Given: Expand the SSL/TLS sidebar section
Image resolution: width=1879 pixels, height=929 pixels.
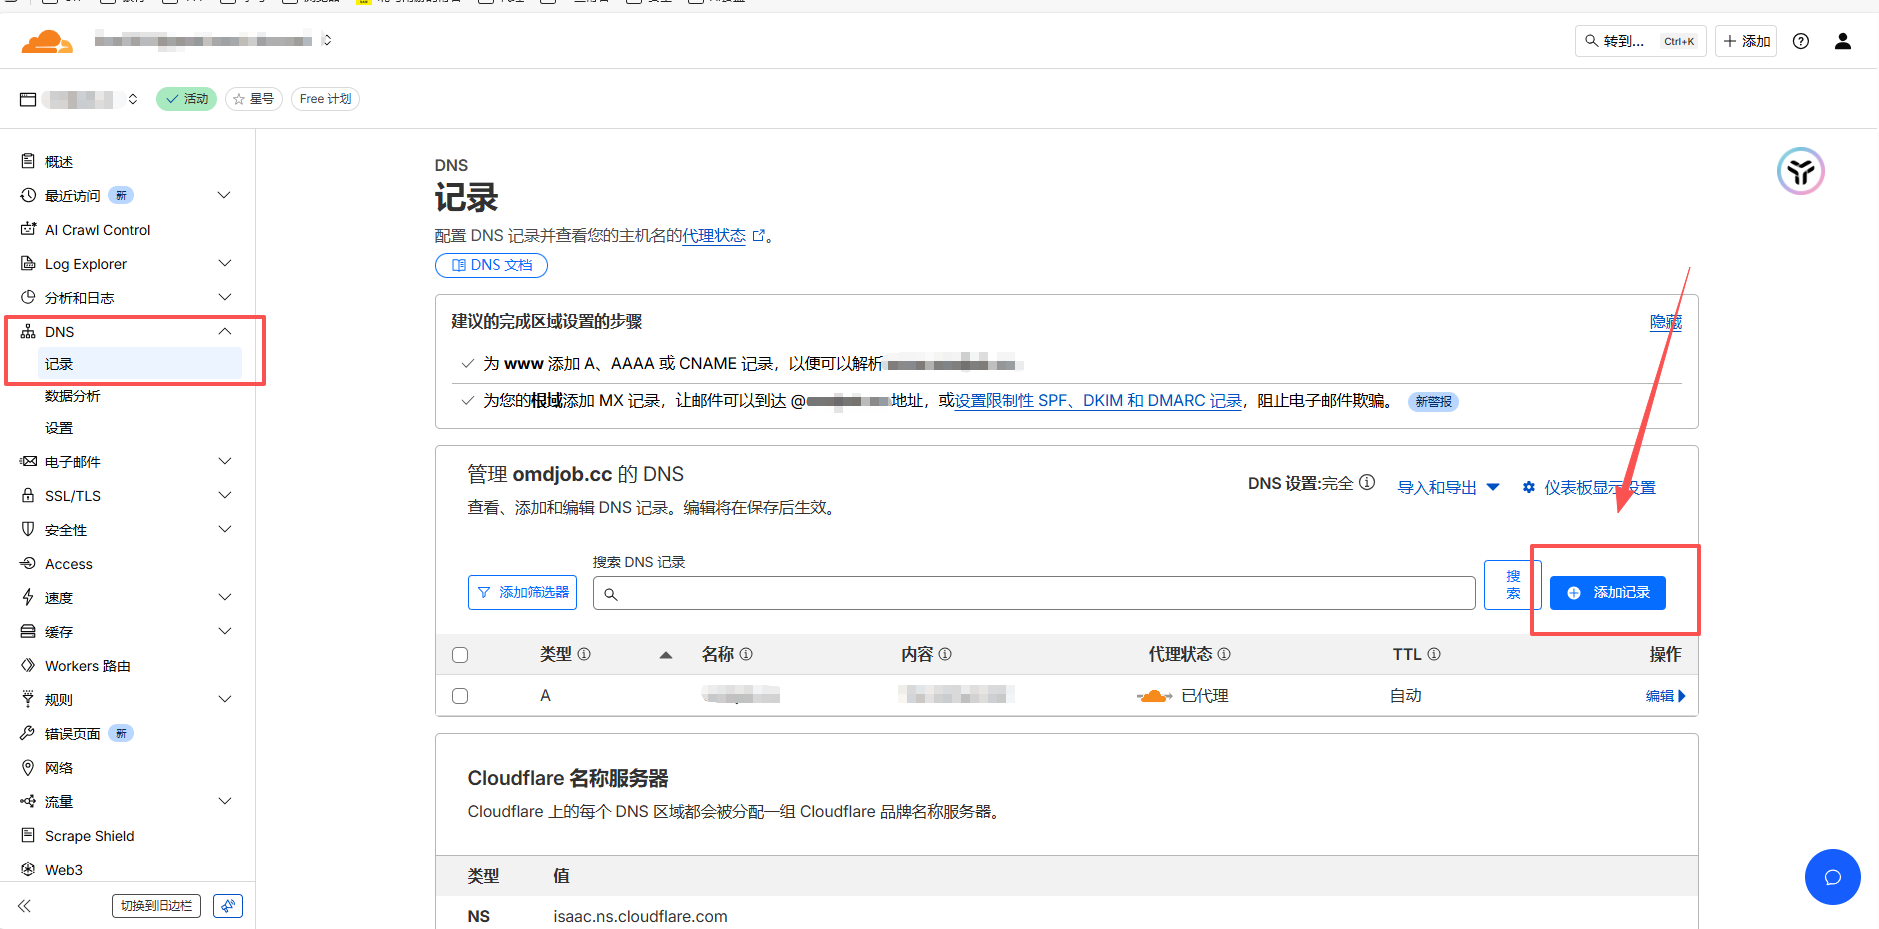Looking at the screenshot, I should [x=225, y=495].
